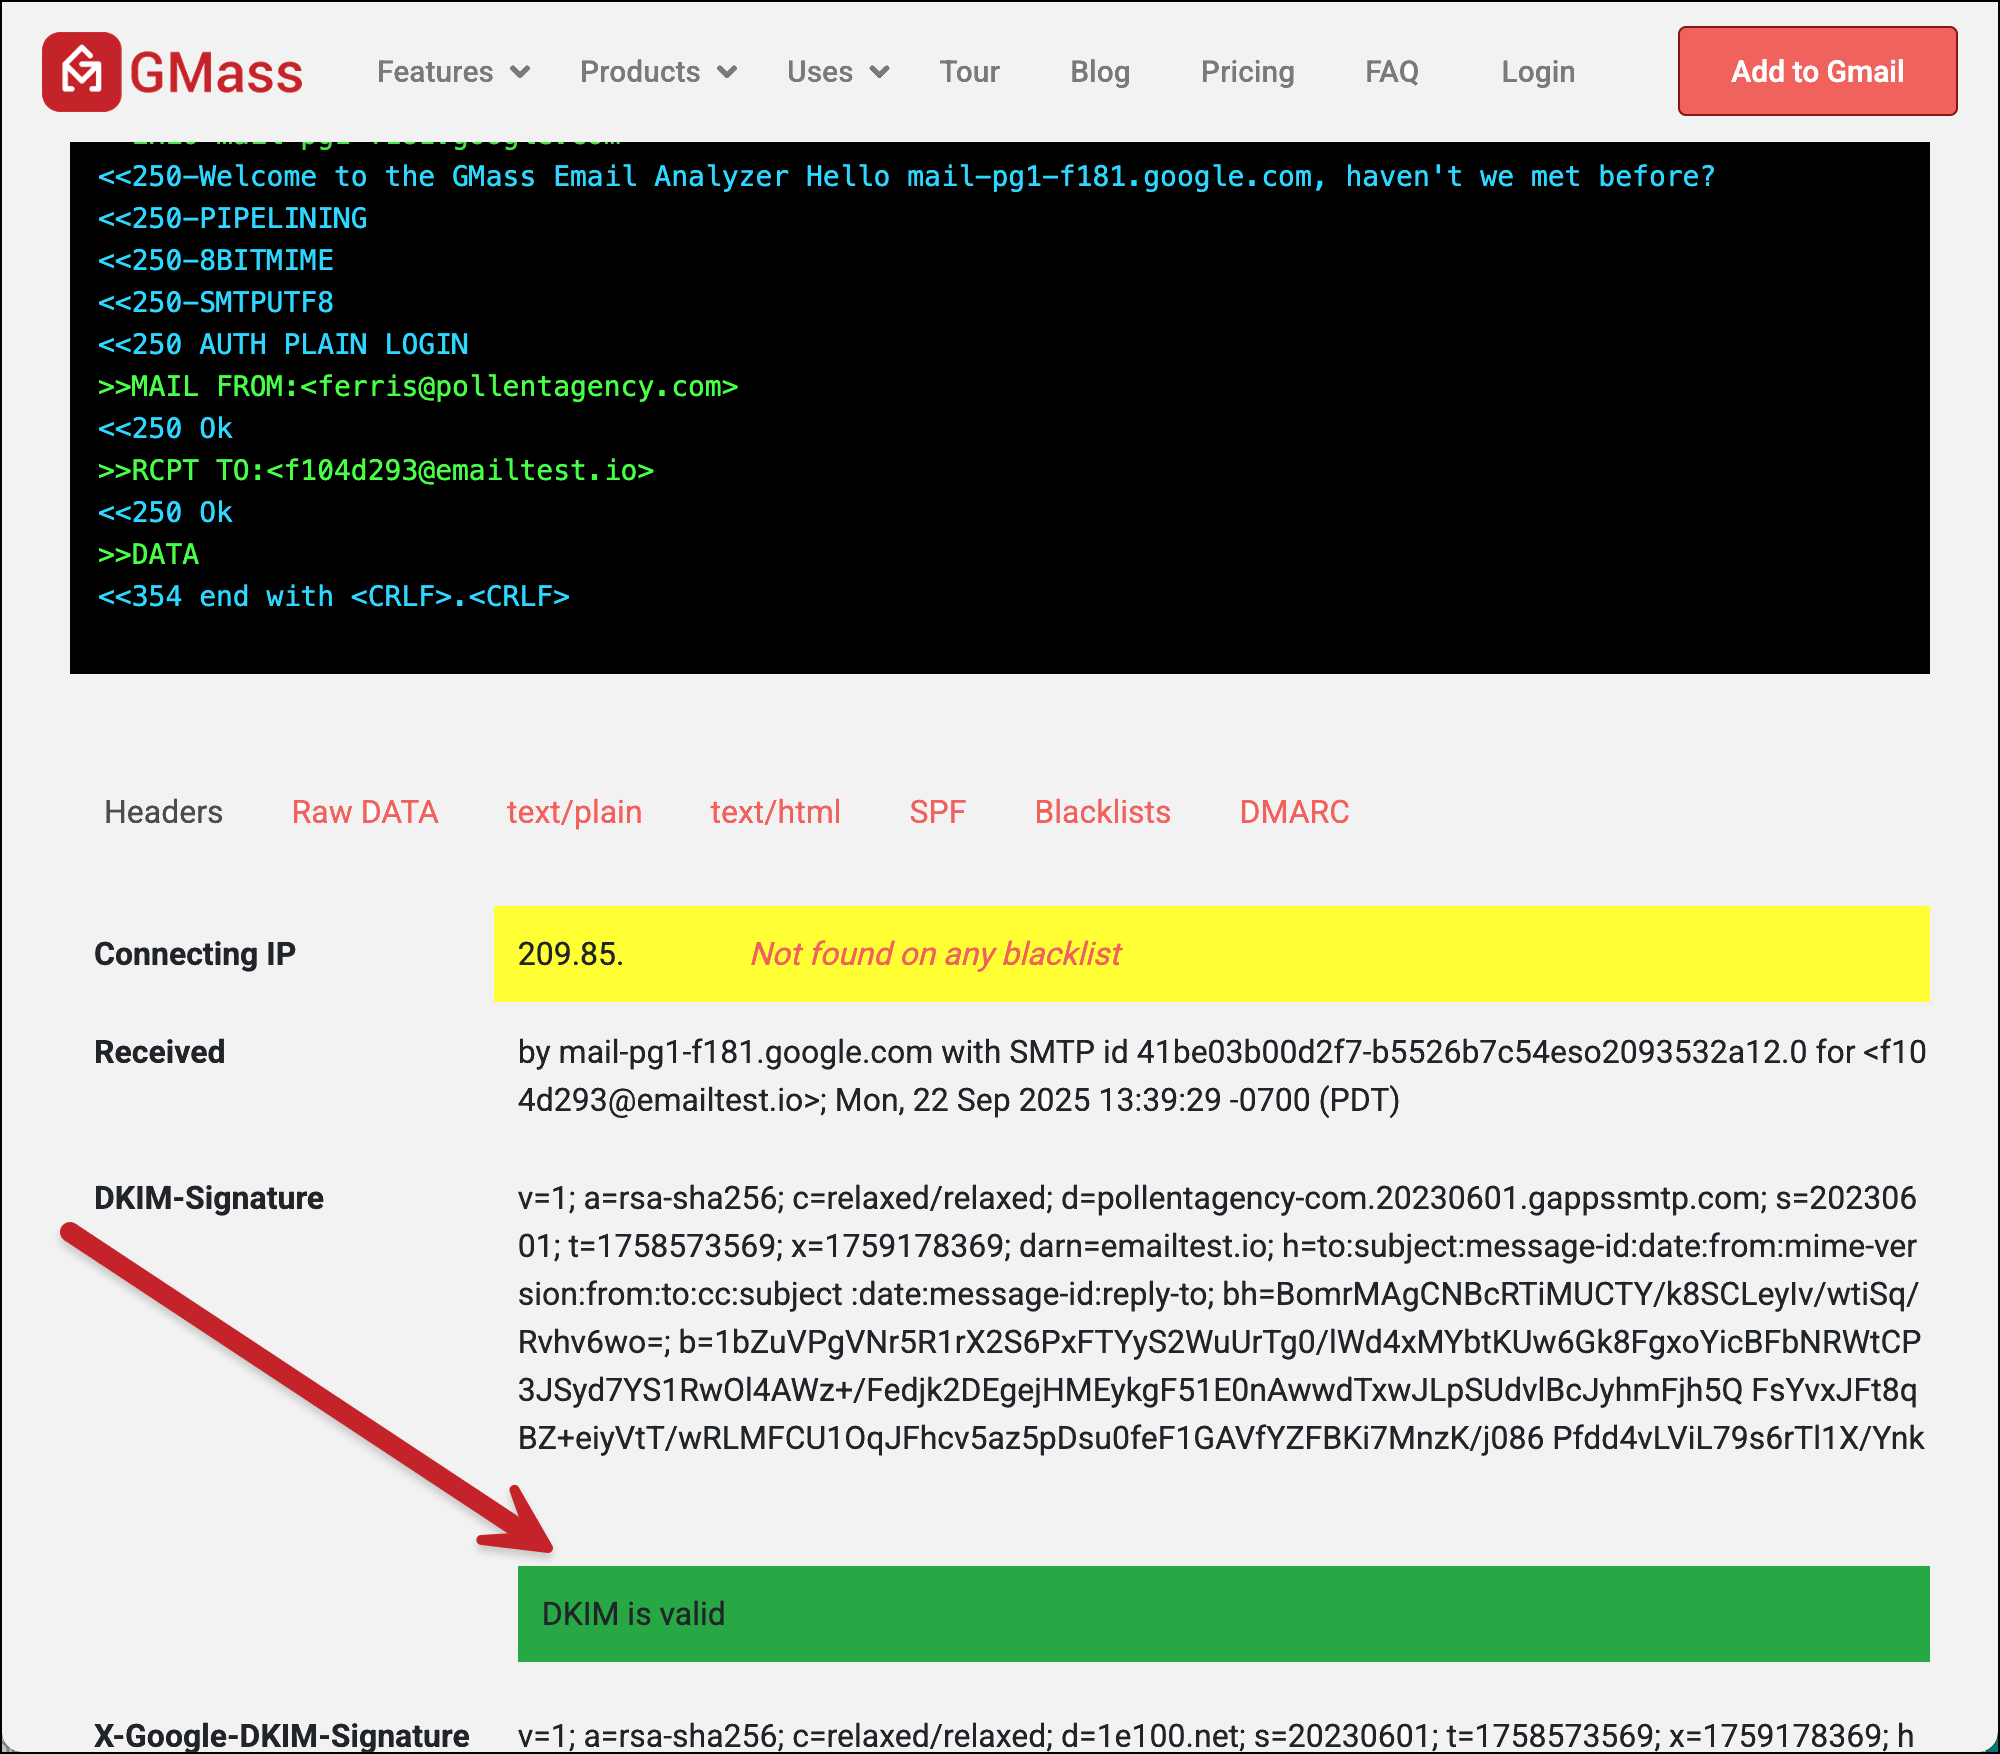The image size is (2000, 1754).
Task: Switch to the text/html tab
Action: click(x=775, y=812)
